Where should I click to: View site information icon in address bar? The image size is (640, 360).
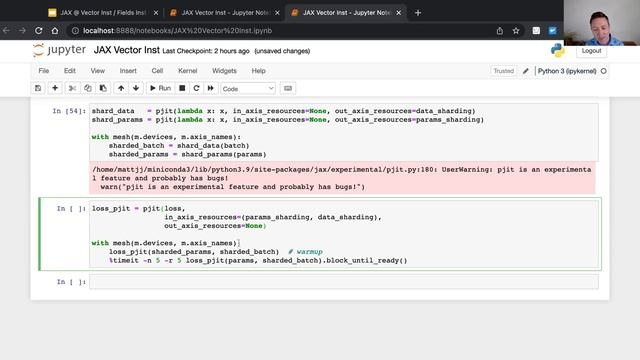point(75,31)
